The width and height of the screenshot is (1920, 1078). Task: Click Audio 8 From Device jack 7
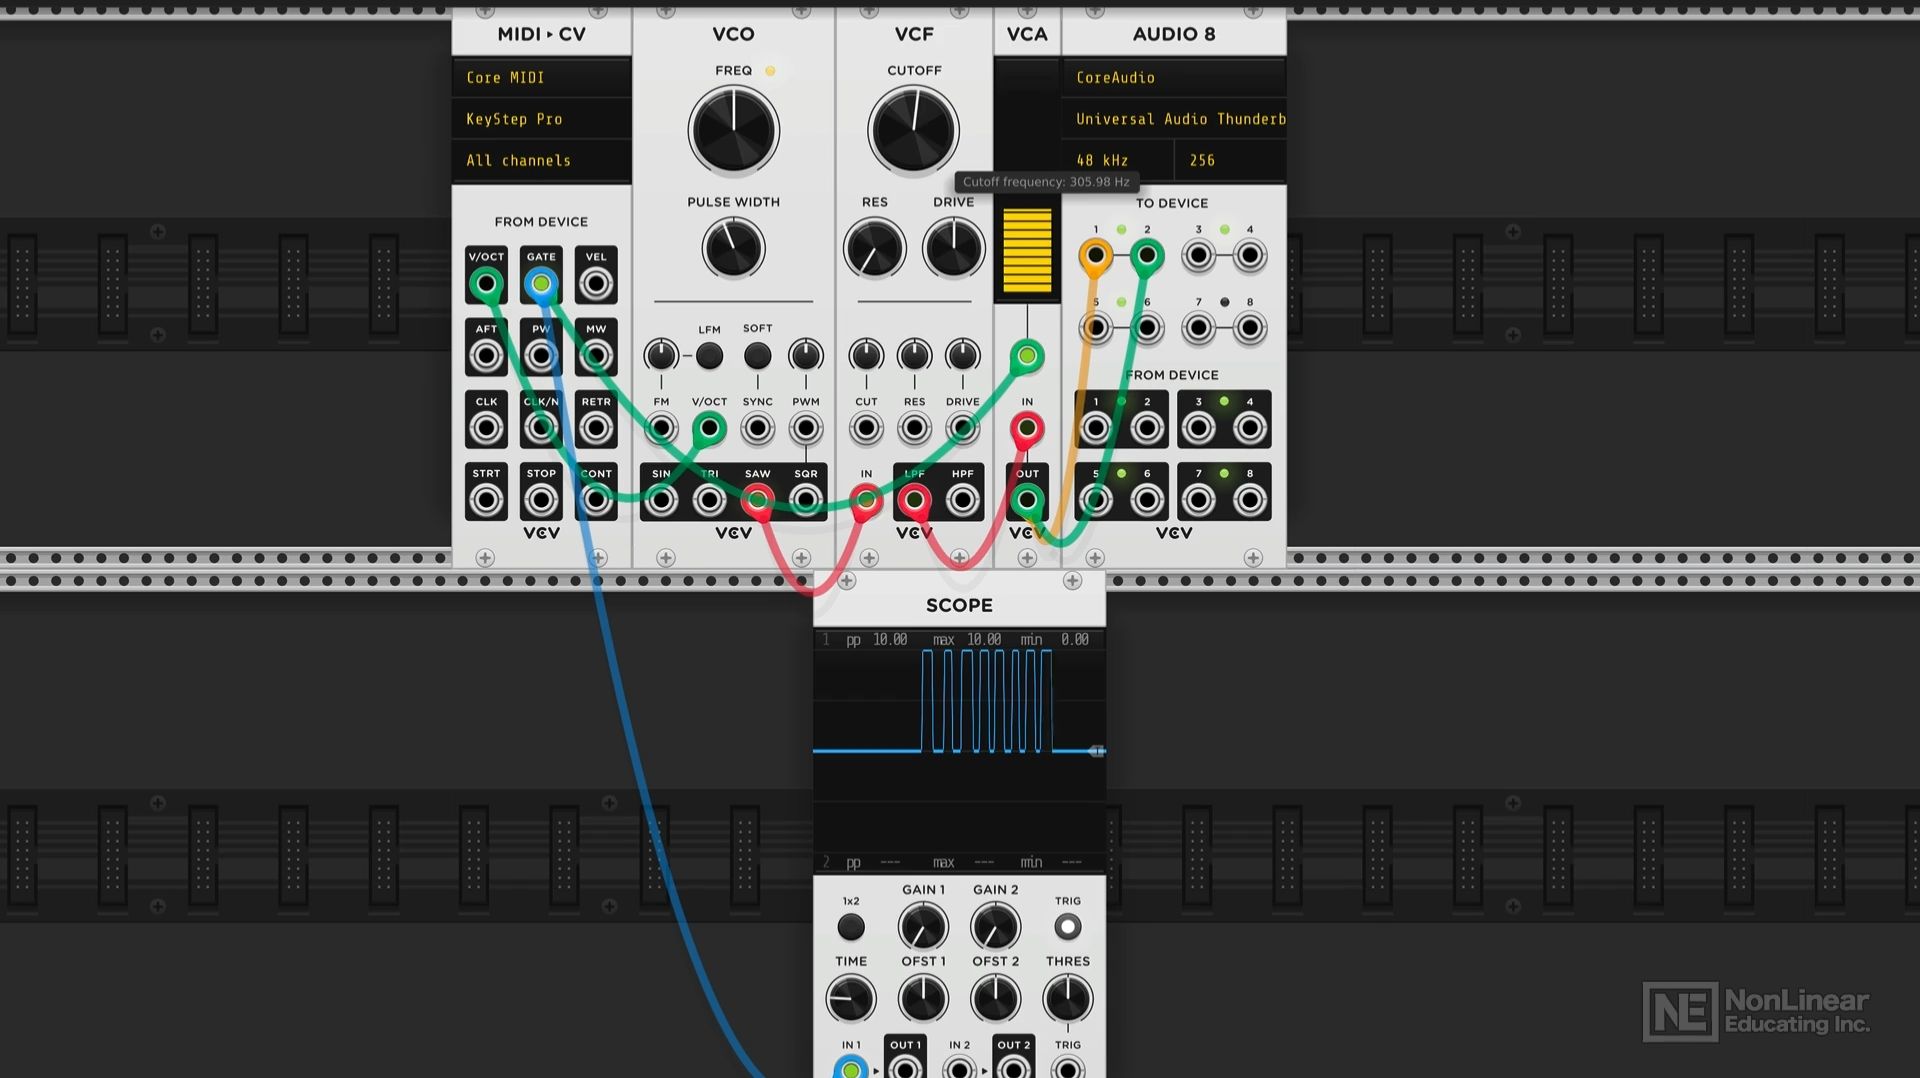1199,500
